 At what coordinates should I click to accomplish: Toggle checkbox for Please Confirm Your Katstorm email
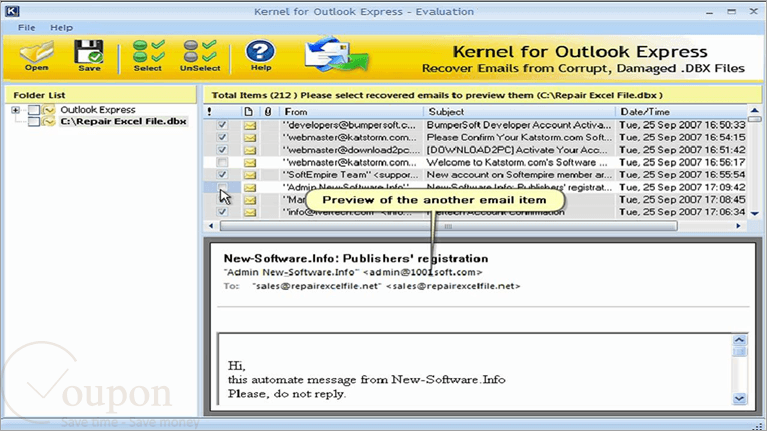pyautogui.click(x=222, y=137)
